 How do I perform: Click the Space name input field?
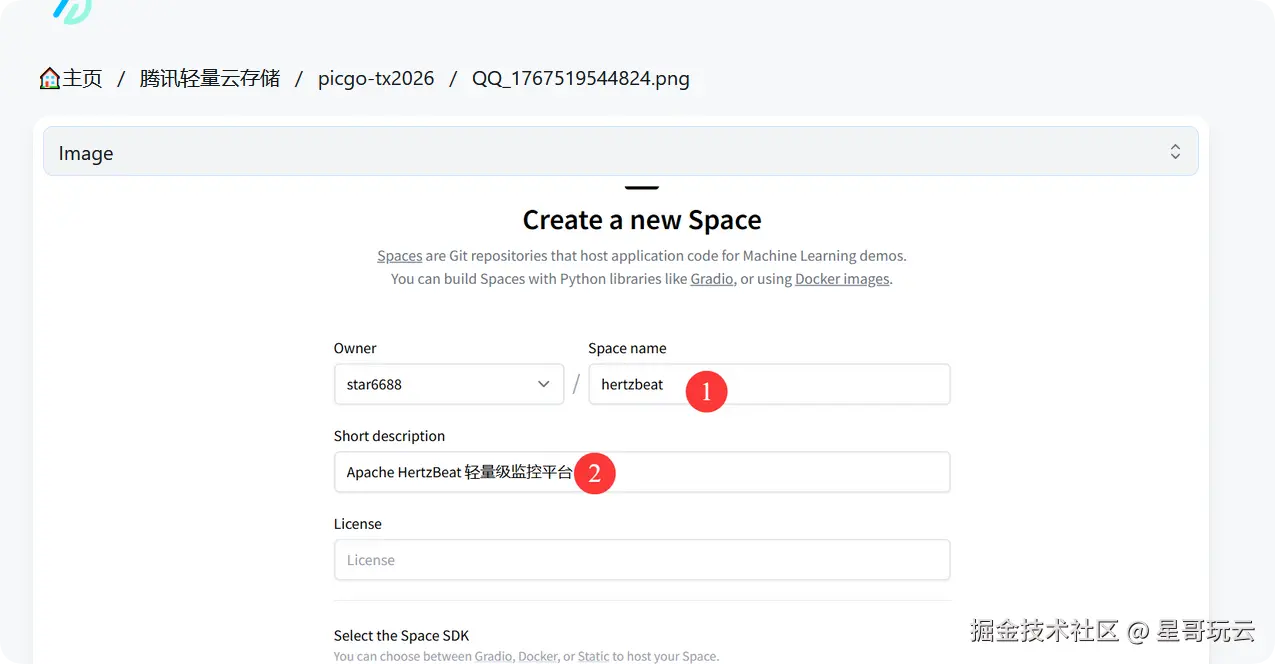(x=769, y=384)
